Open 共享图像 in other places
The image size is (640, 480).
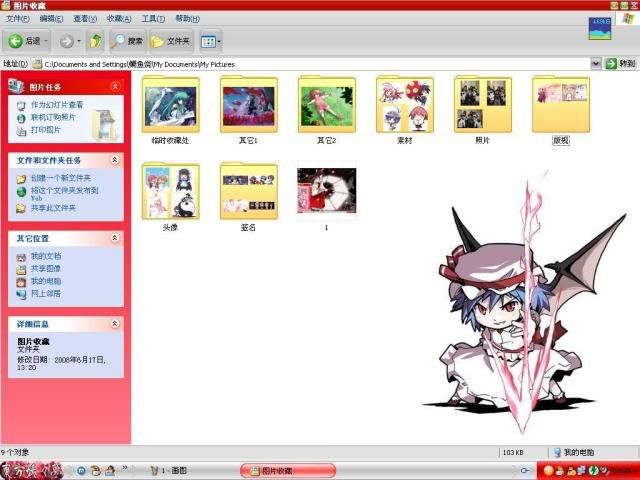click(x=46, y=269)
